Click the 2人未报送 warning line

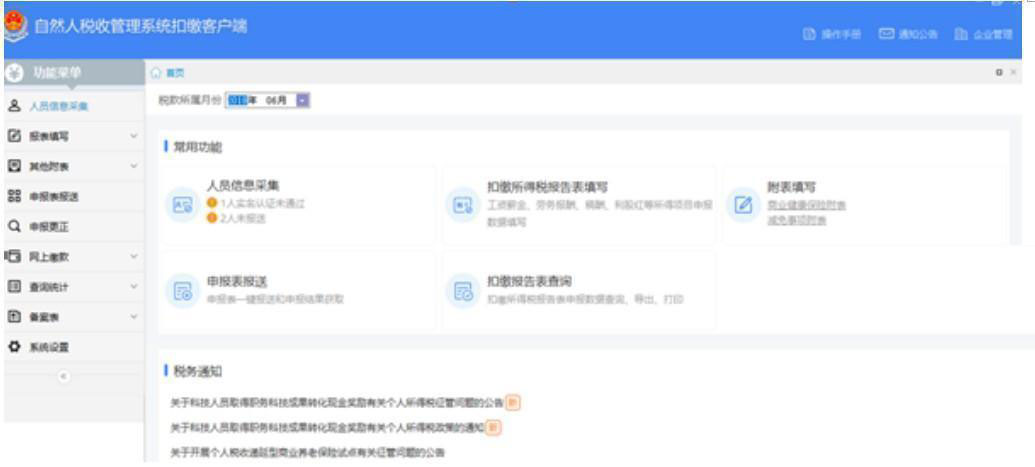pyautogui.click(x=236, y=219)
